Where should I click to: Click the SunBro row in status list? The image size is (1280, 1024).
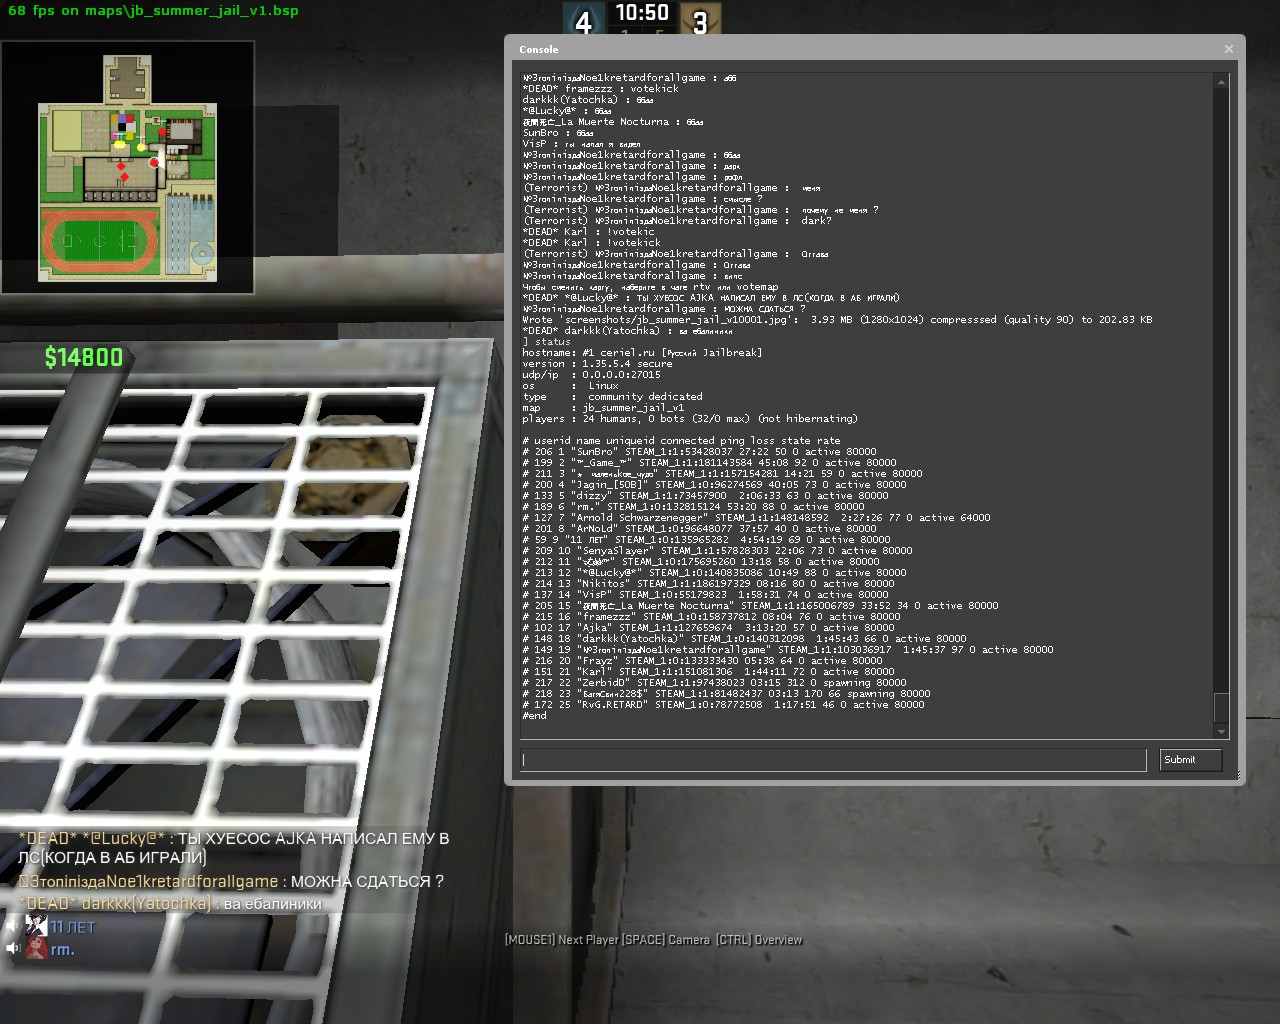[x=699, y=452]
